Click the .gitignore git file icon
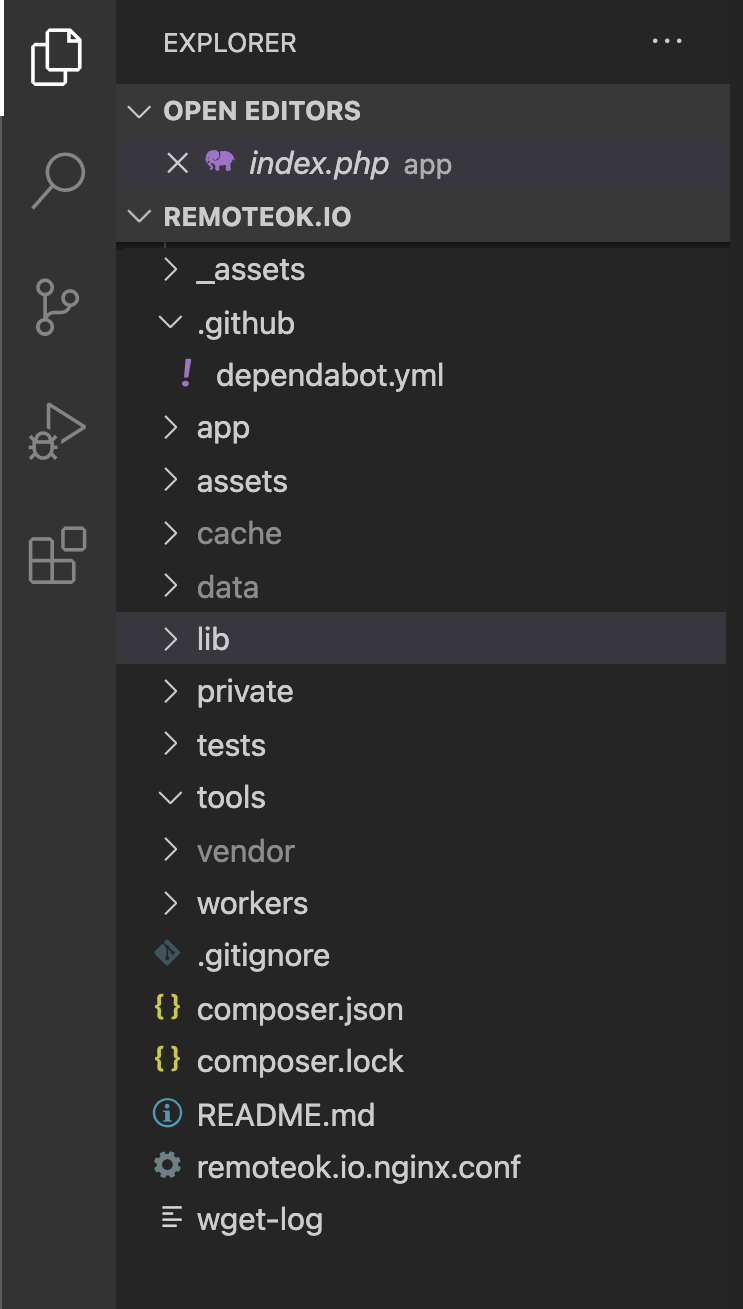Viewport: 743px width, 1309px height. click(167, 955)
